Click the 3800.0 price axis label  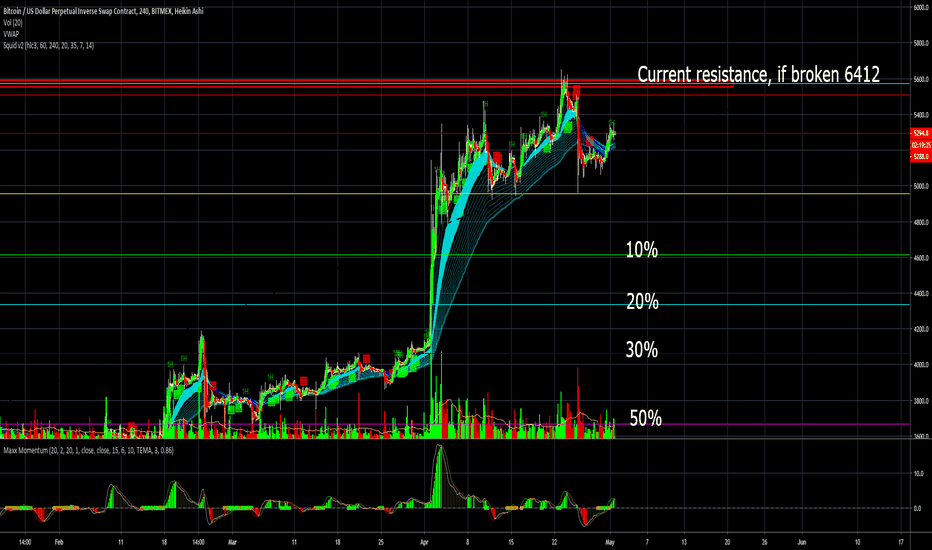pos(921,401)
